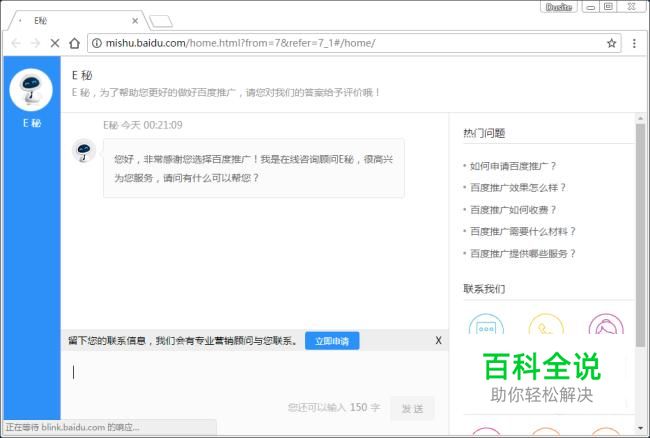This screenshot has width=650, height=438.
Task: Stop page loading with the X button
Action: click(55, 43)
